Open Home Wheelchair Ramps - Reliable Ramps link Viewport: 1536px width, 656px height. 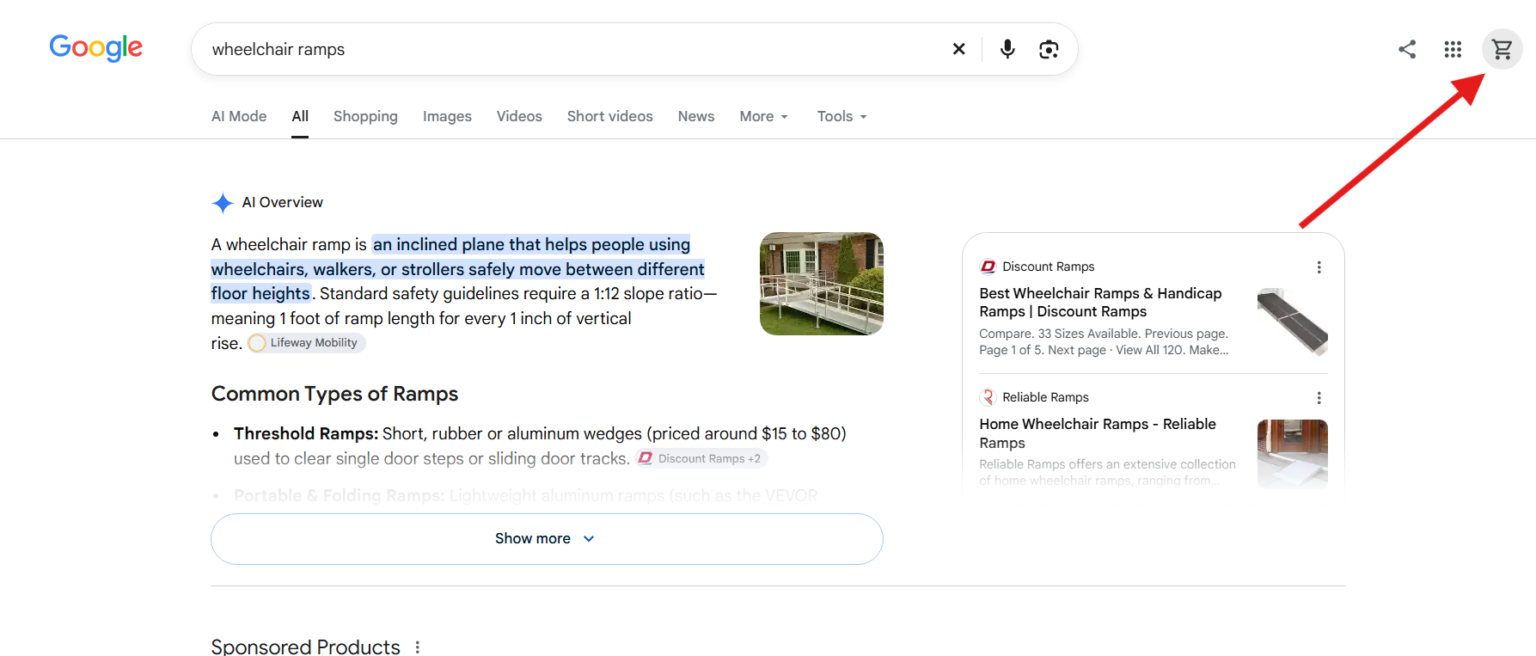point(1097,434)
